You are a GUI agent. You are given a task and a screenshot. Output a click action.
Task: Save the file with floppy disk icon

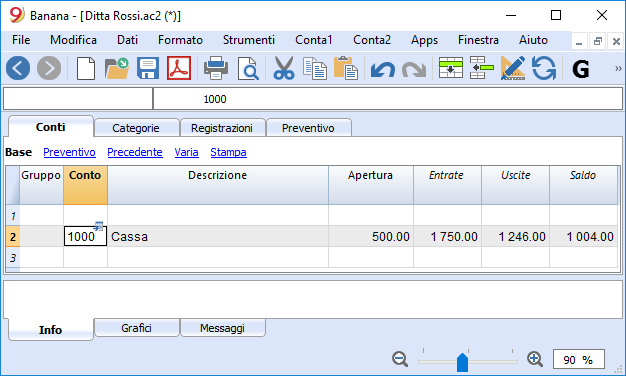tap(148, 68)
